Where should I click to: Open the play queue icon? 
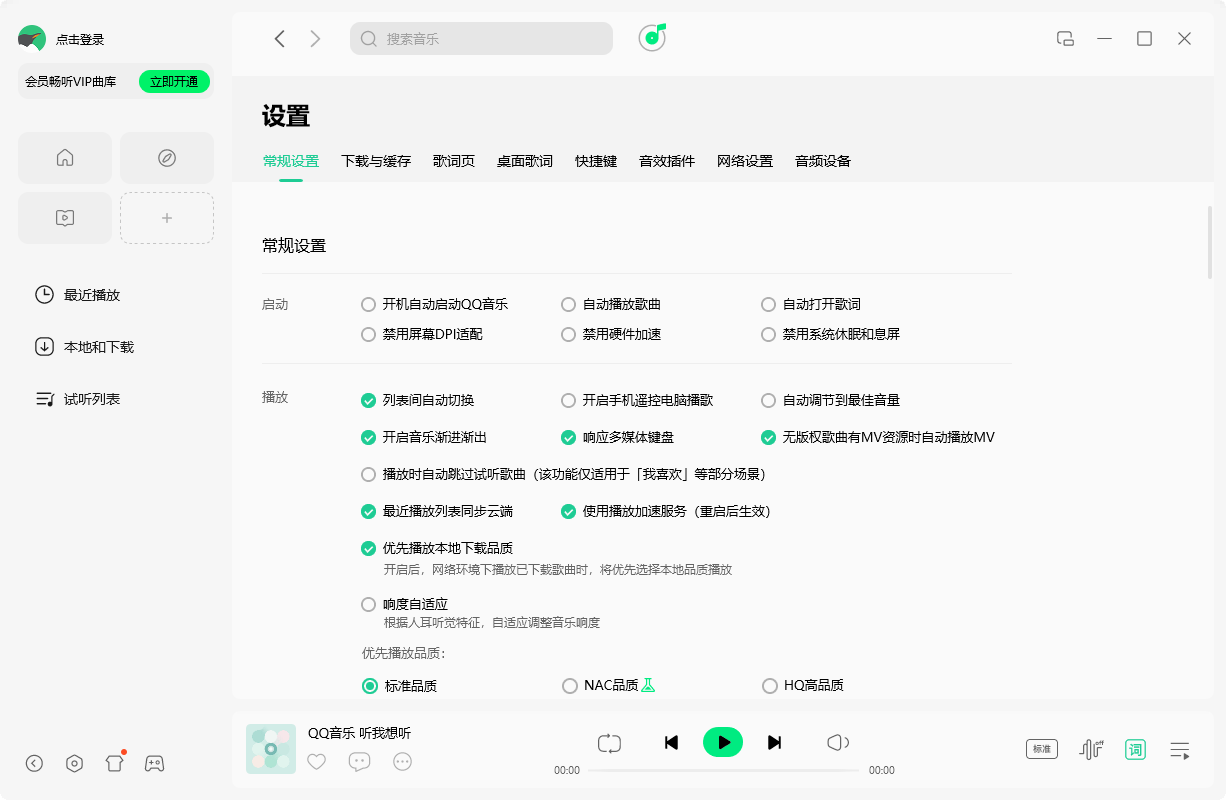(x=1180, y=749)
